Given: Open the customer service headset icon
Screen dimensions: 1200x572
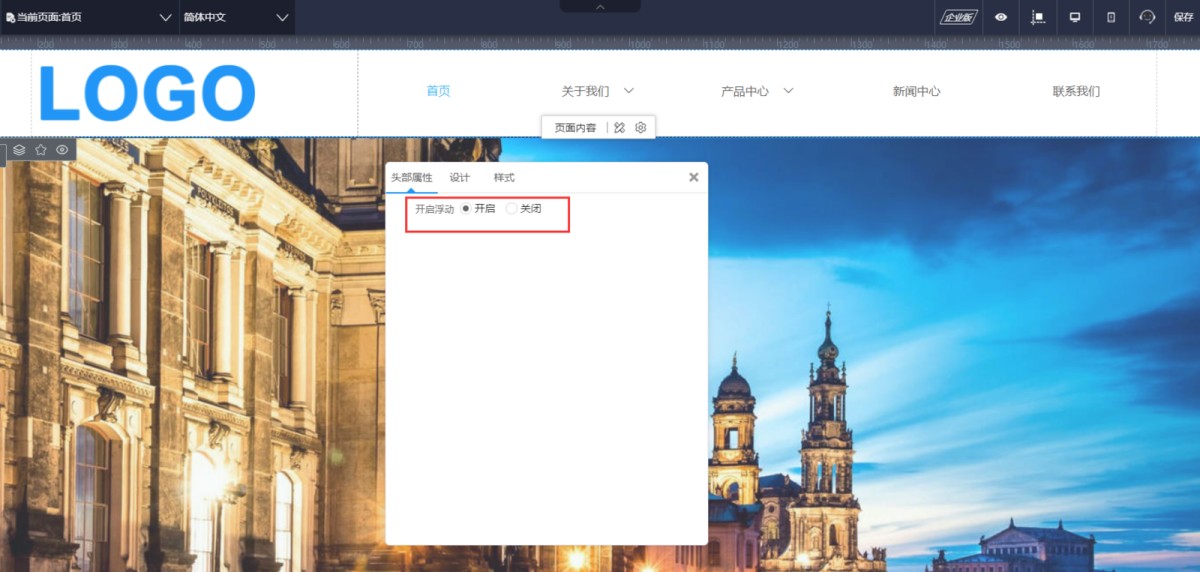Looking at the screenshot, I should tap(1147, 17).
